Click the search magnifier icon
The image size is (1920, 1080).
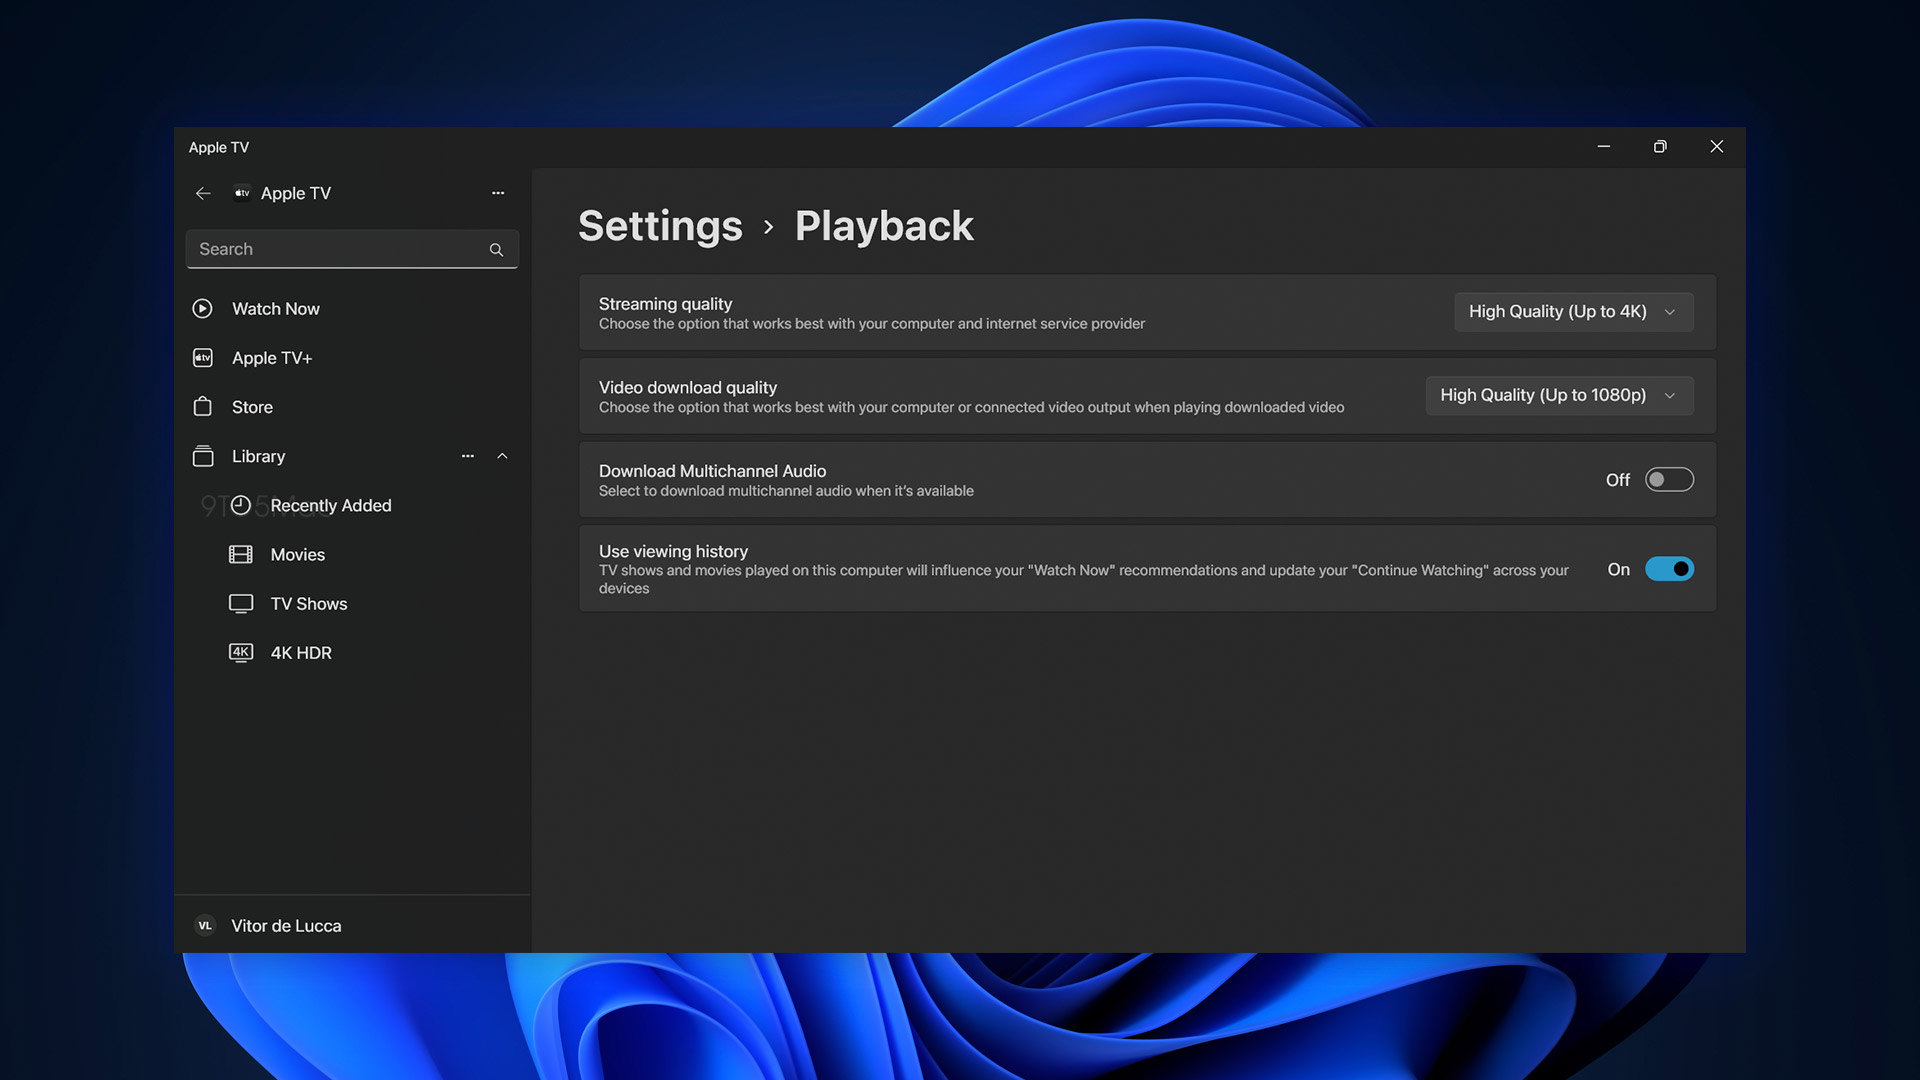click(496, 249)
